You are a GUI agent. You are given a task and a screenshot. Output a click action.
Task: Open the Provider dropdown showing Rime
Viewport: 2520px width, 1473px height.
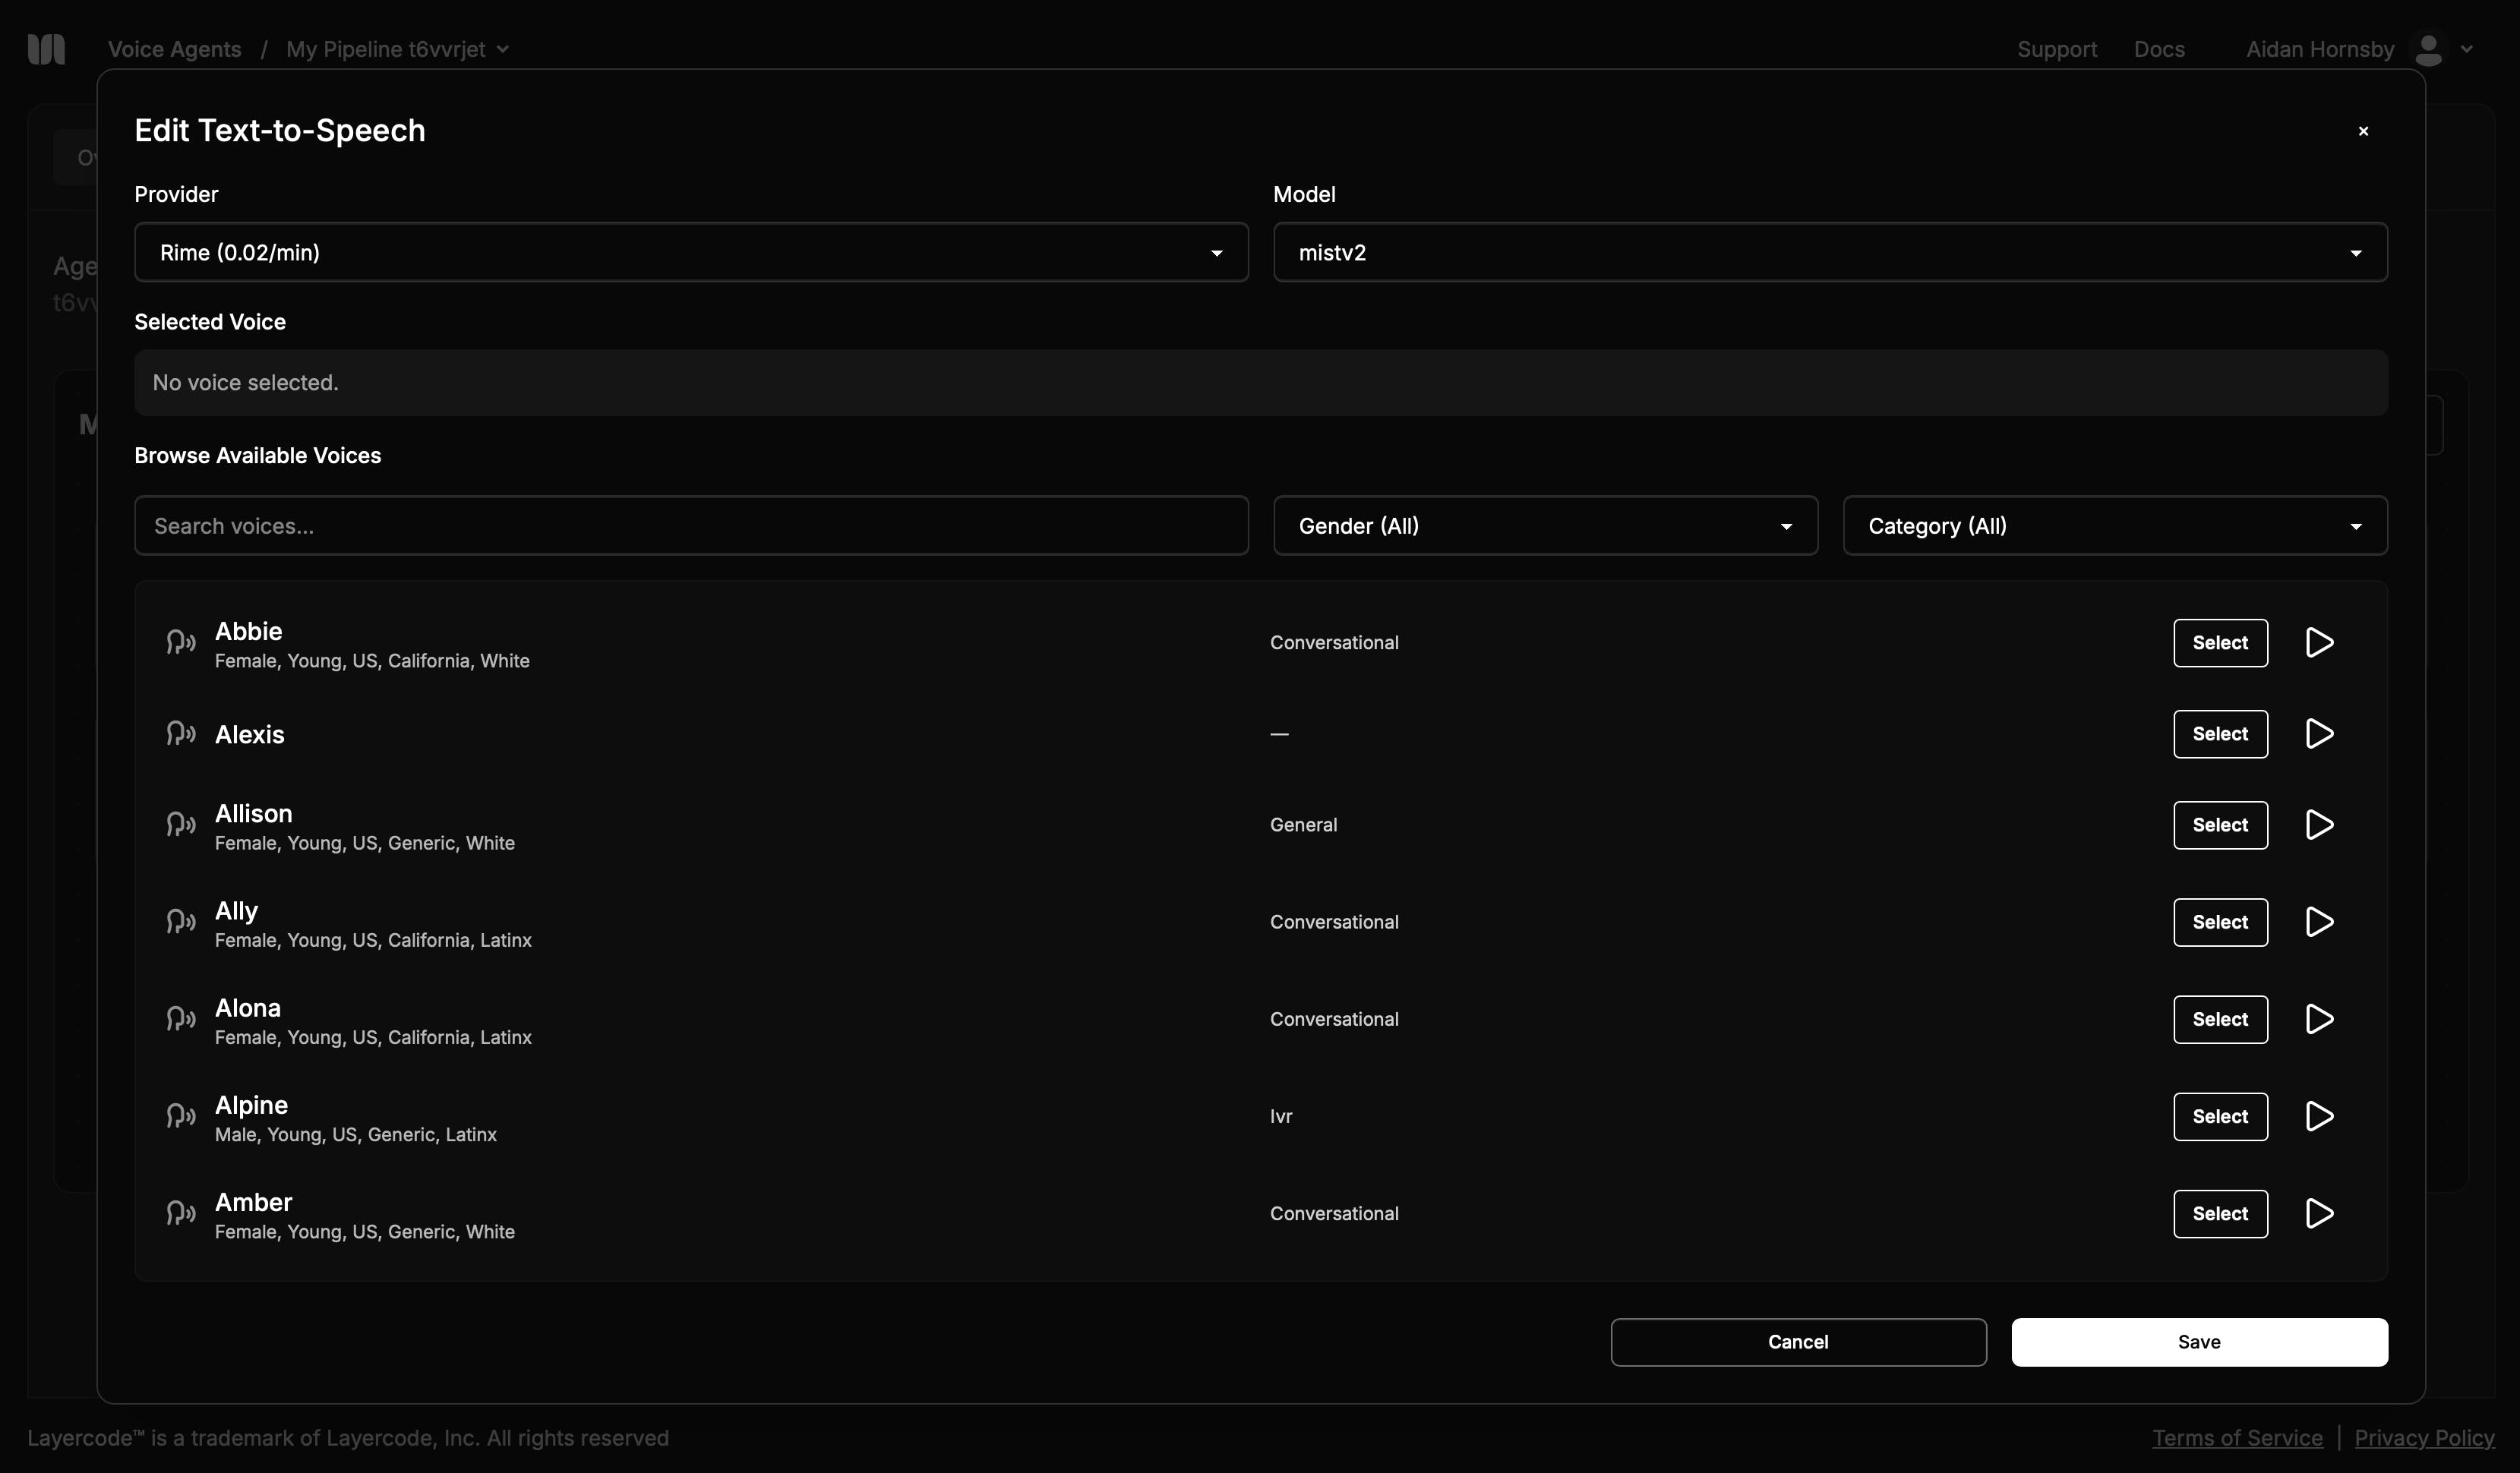pos(690,252)
